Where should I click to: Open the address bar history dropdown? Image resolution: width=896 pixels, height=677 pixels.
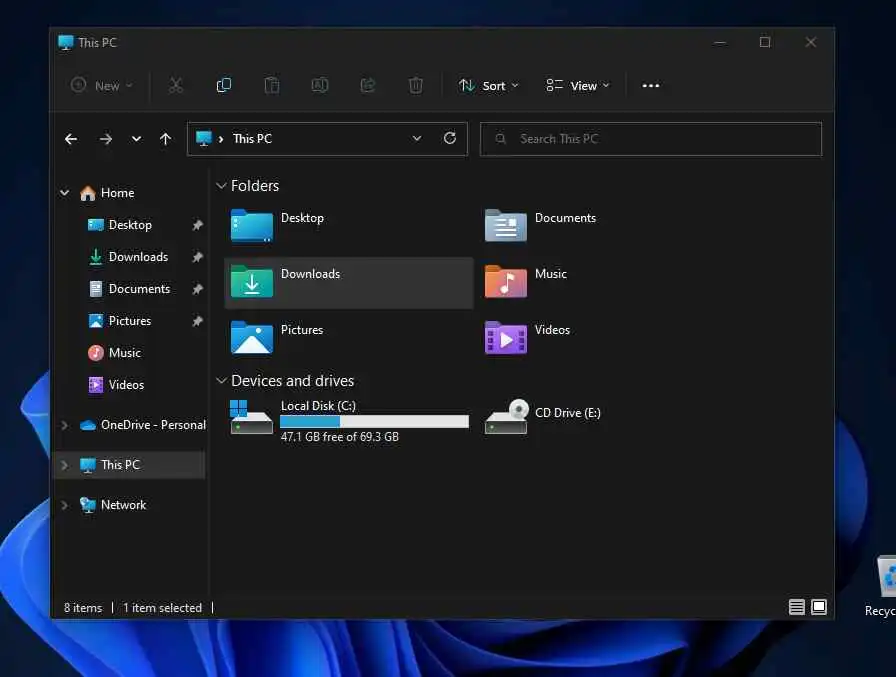tap(417, 138)
